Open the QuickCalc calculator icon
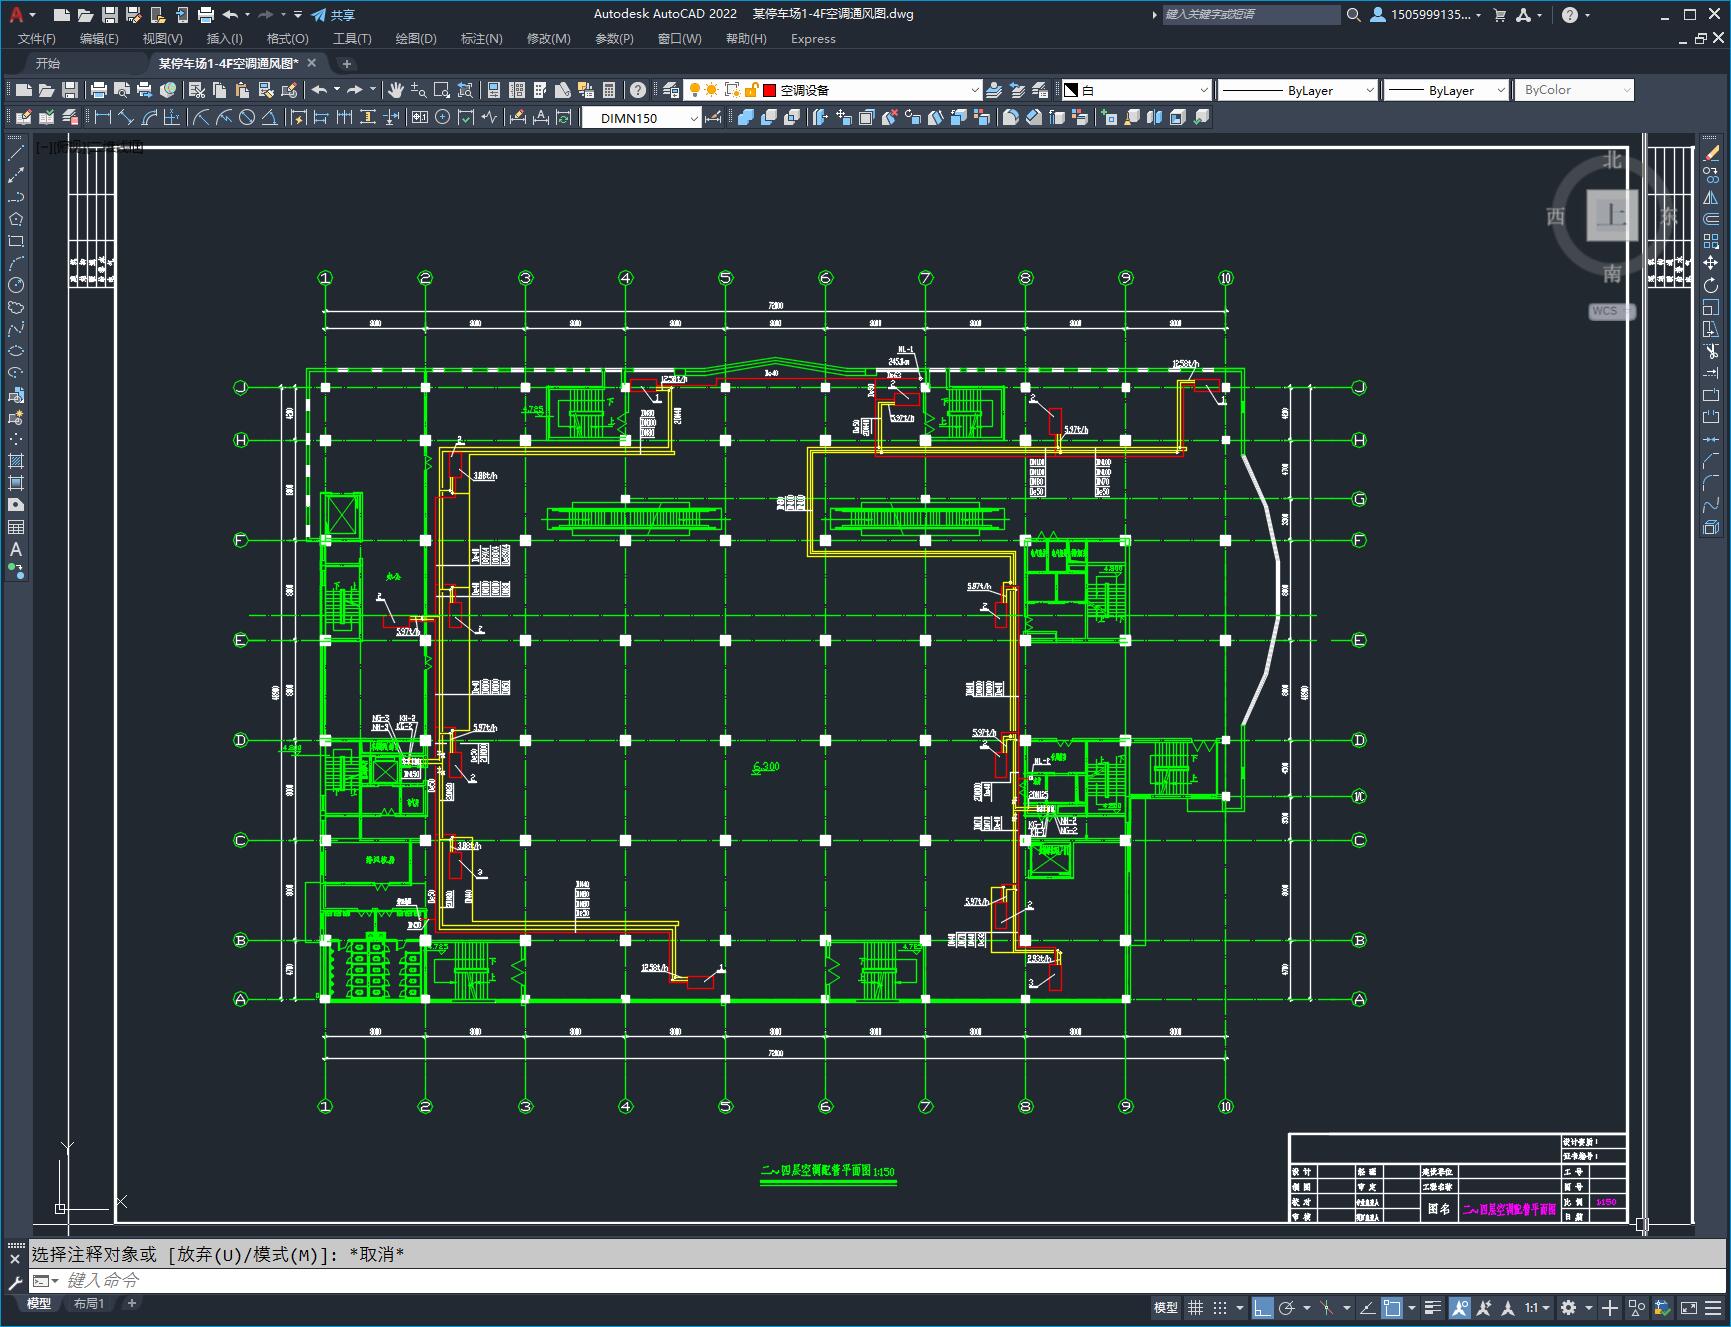This screenshot has width=1731, height=1327. (x=609, y=90)
